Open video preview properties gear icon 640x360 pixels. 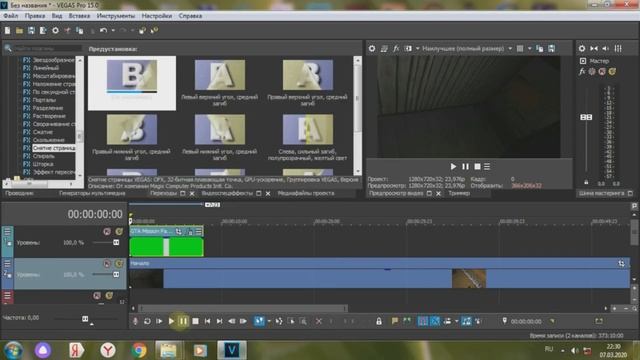(x=372, y=49)
